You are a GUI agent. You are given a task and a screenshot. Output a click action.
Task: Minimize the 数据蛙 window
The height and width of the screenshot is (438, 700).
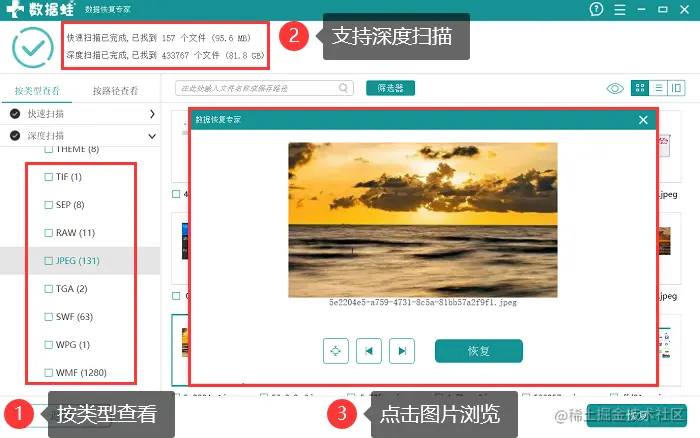tap(642, 9)
